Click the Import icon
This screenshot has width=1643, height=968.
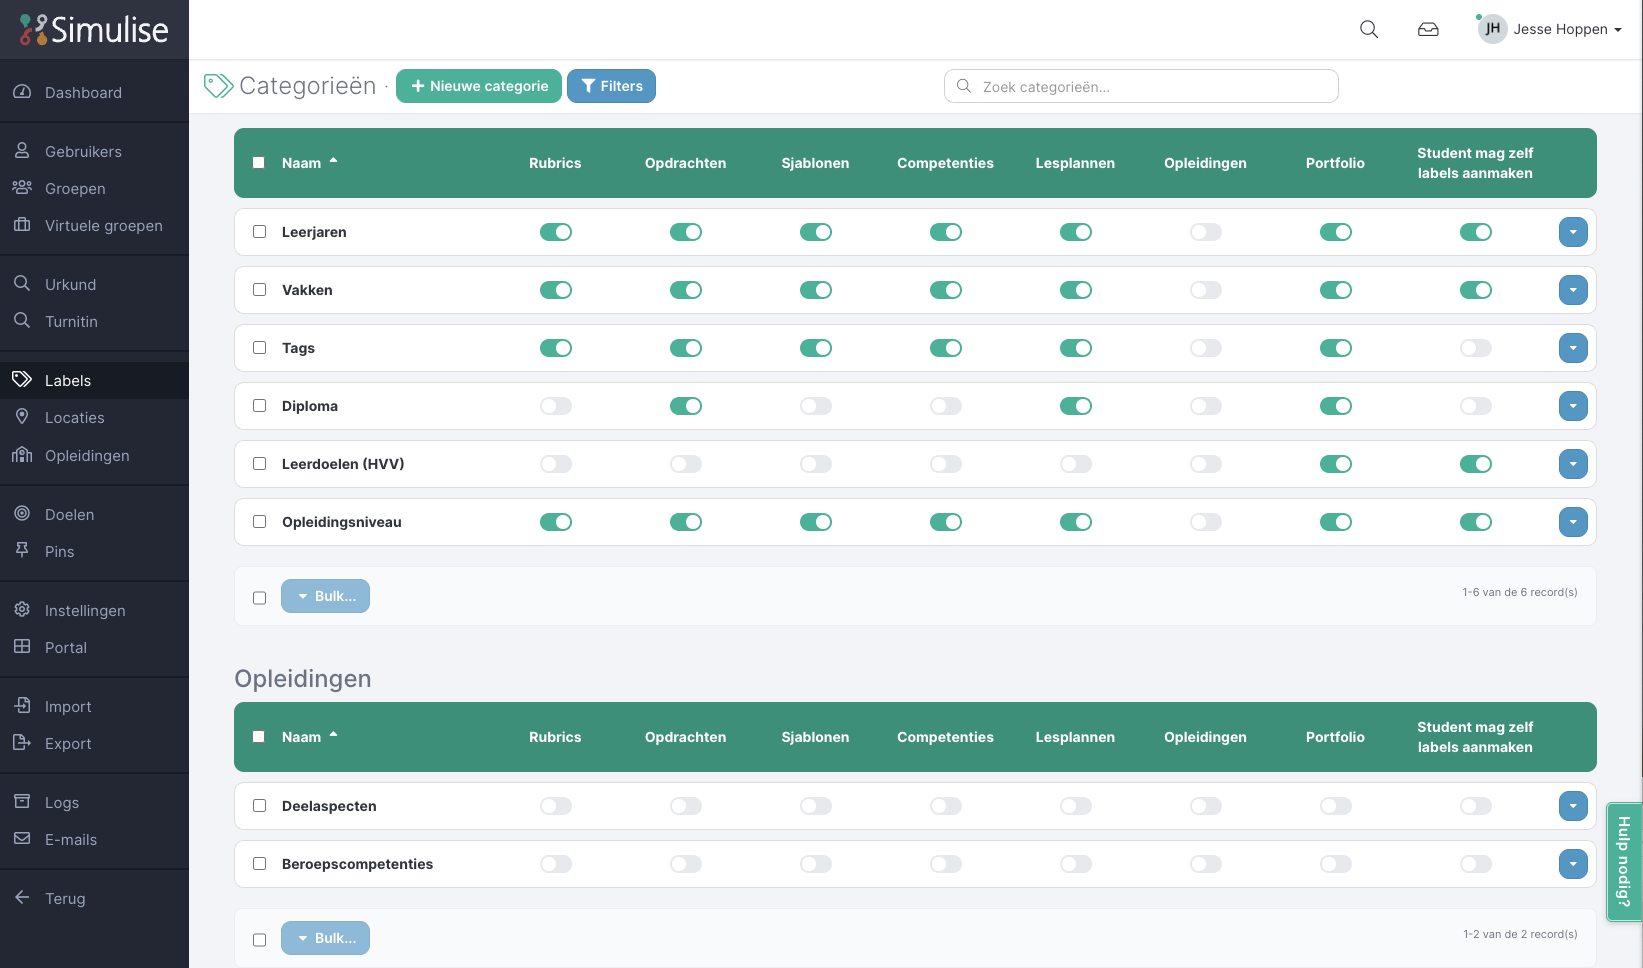coord(22,706)
